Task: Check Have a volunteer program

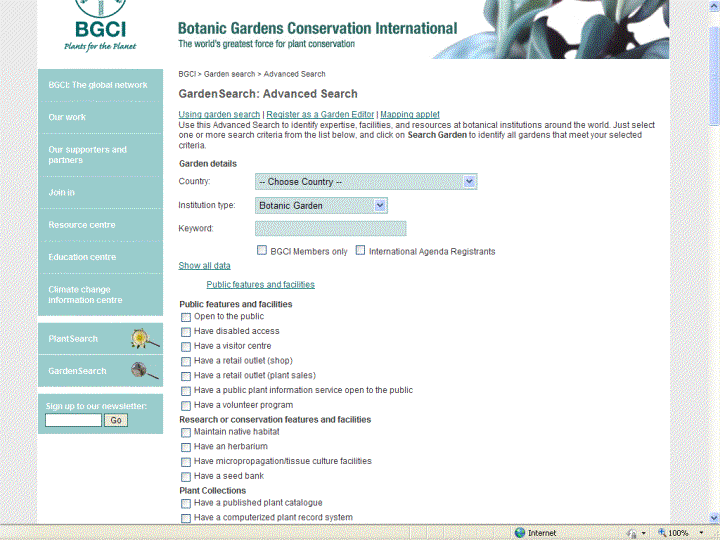Action: 186,406
